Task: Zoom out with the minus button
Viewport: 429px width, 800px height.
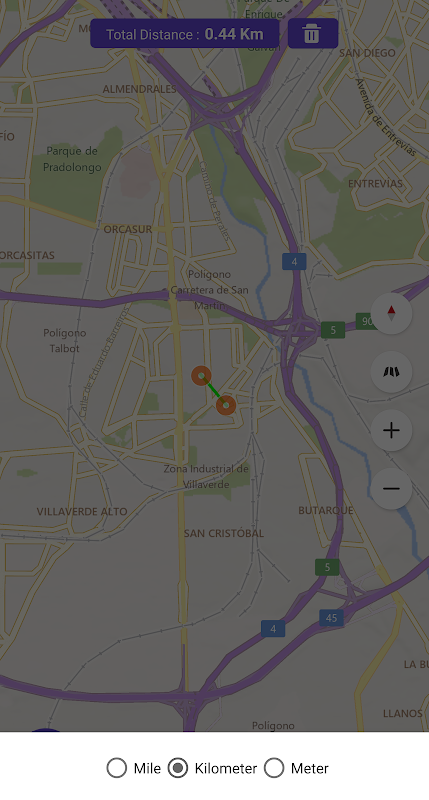Action: click(391, 489)
